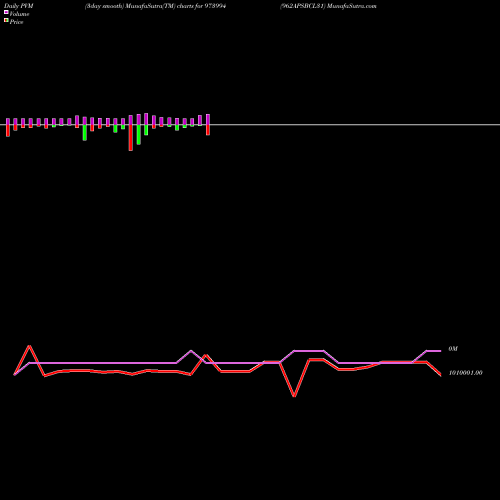Click the Price legend color swatch
Viewport: 500px width, 500px height.
point(6,21)
